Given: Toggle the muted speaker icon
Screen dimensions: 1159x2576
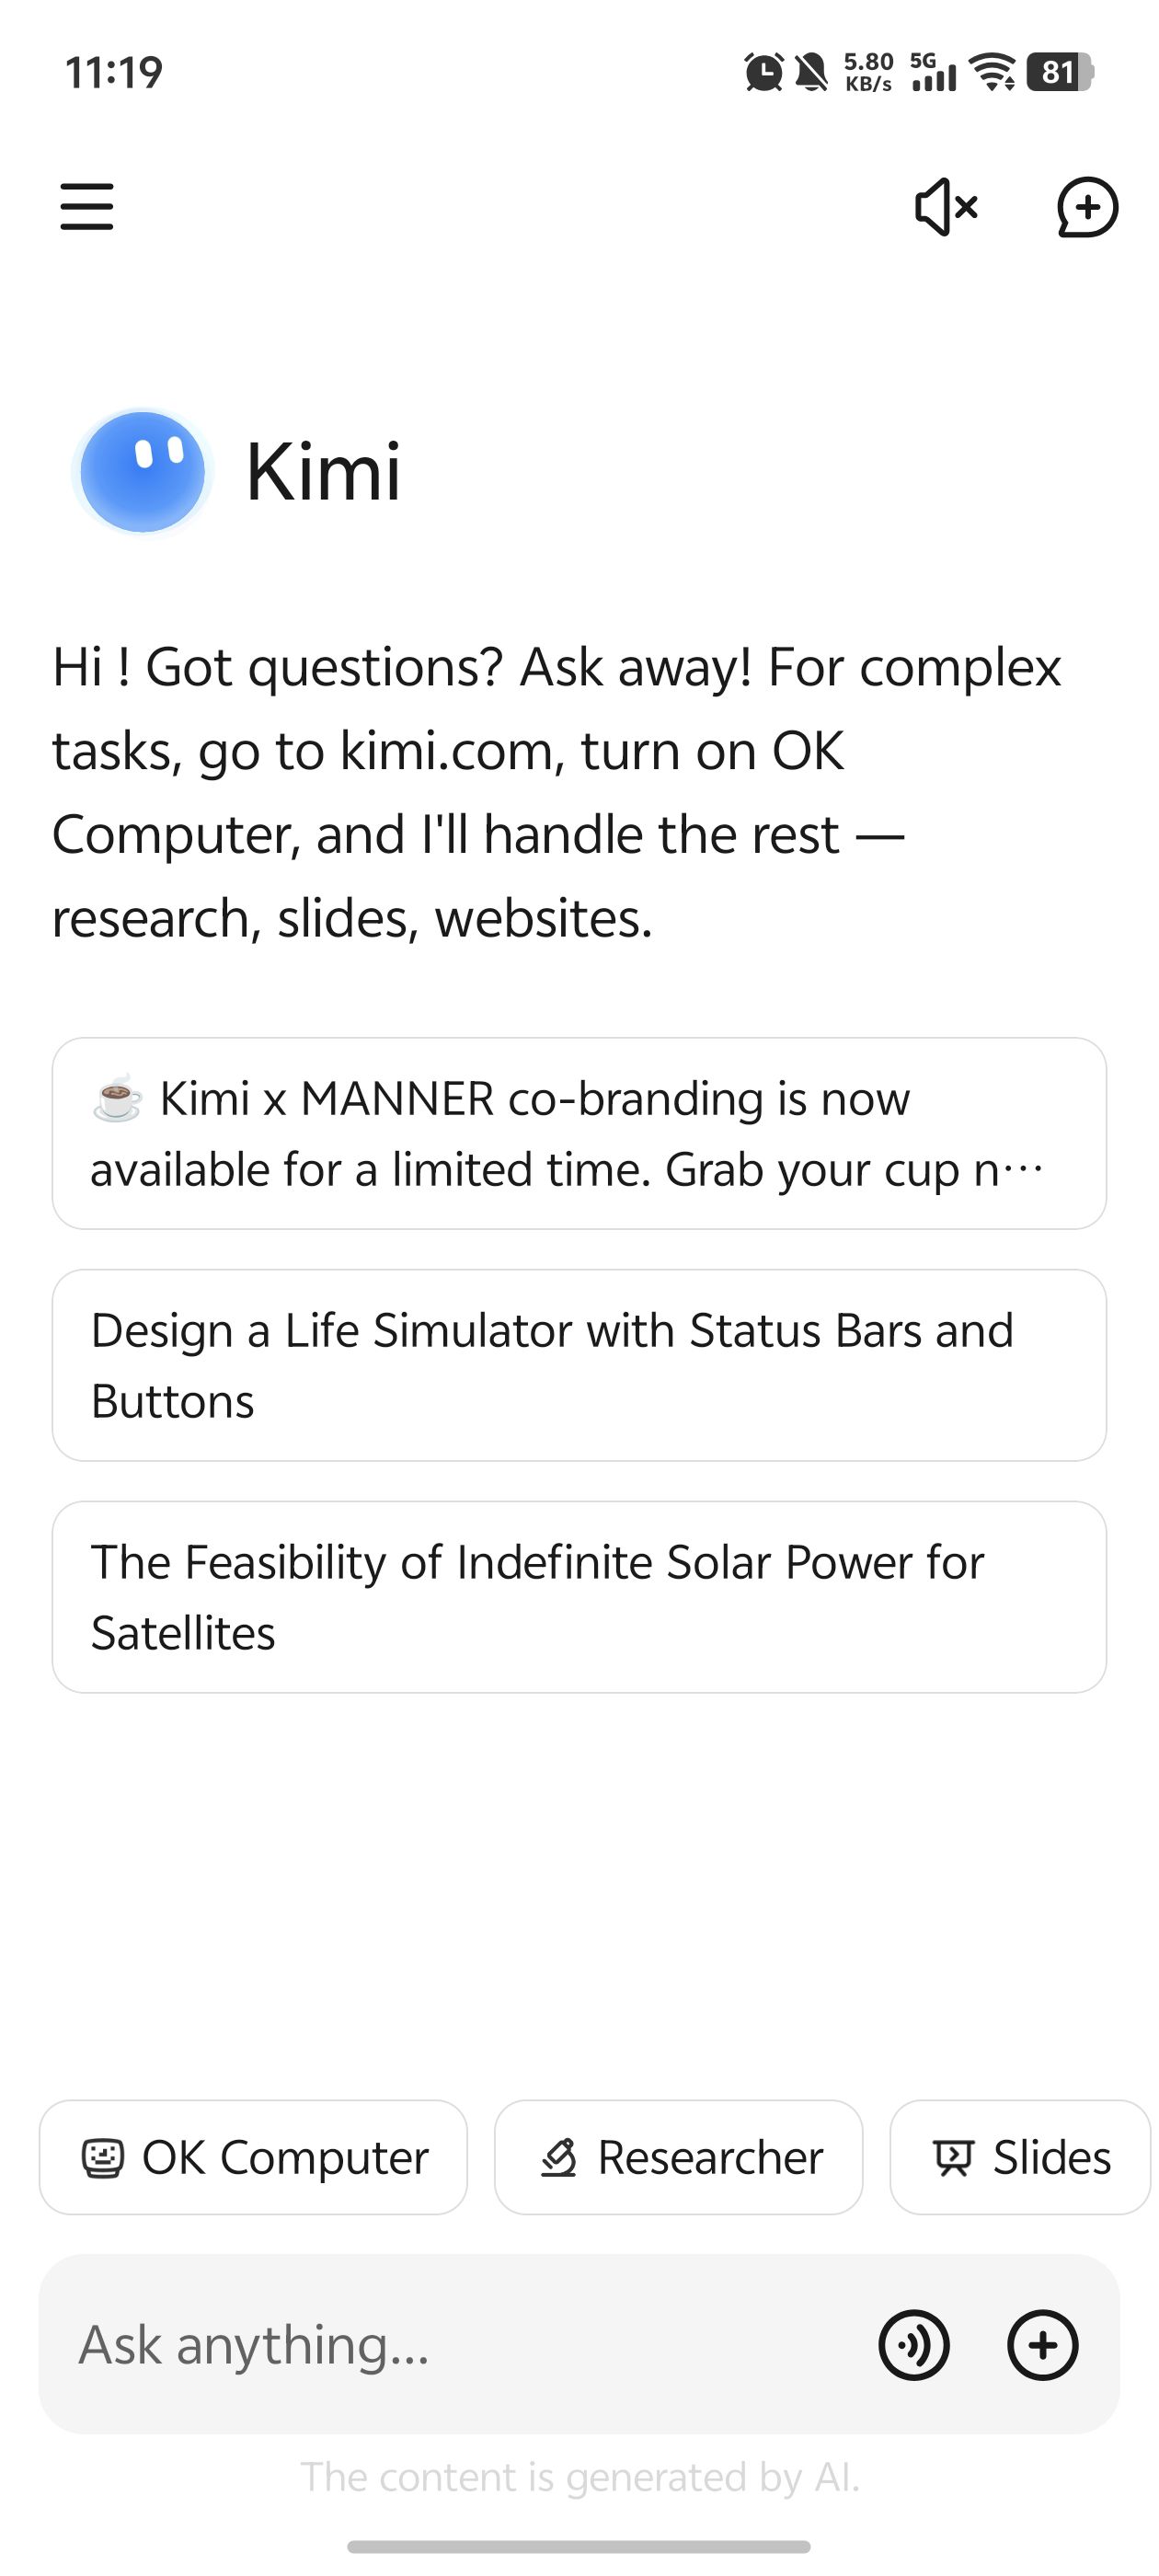Looking at the screenshot, I should click(946, 207).
